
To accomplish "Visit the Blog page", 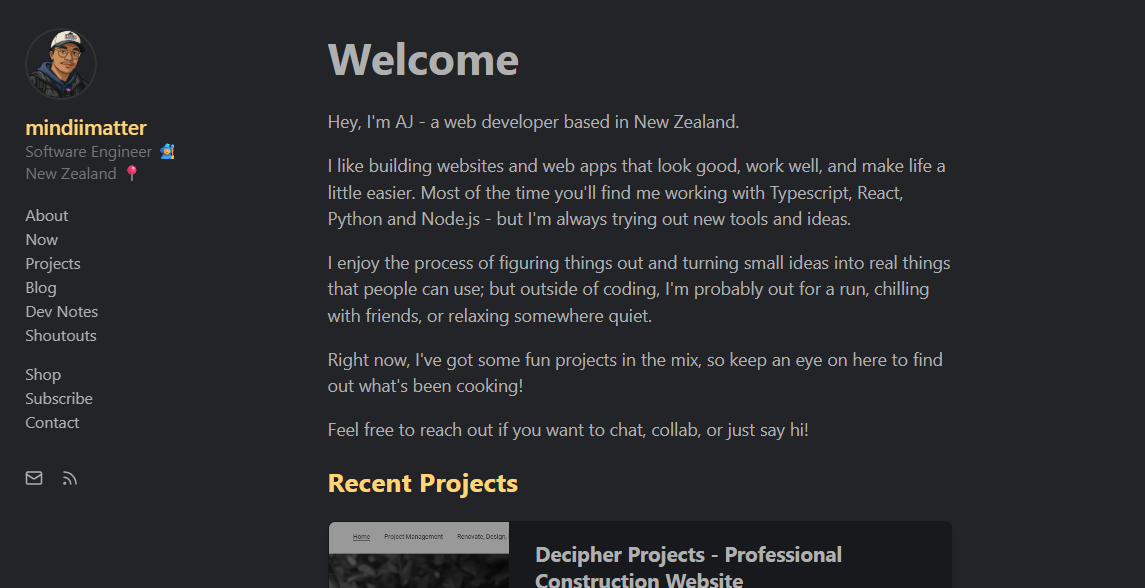I will coord(40,287).
